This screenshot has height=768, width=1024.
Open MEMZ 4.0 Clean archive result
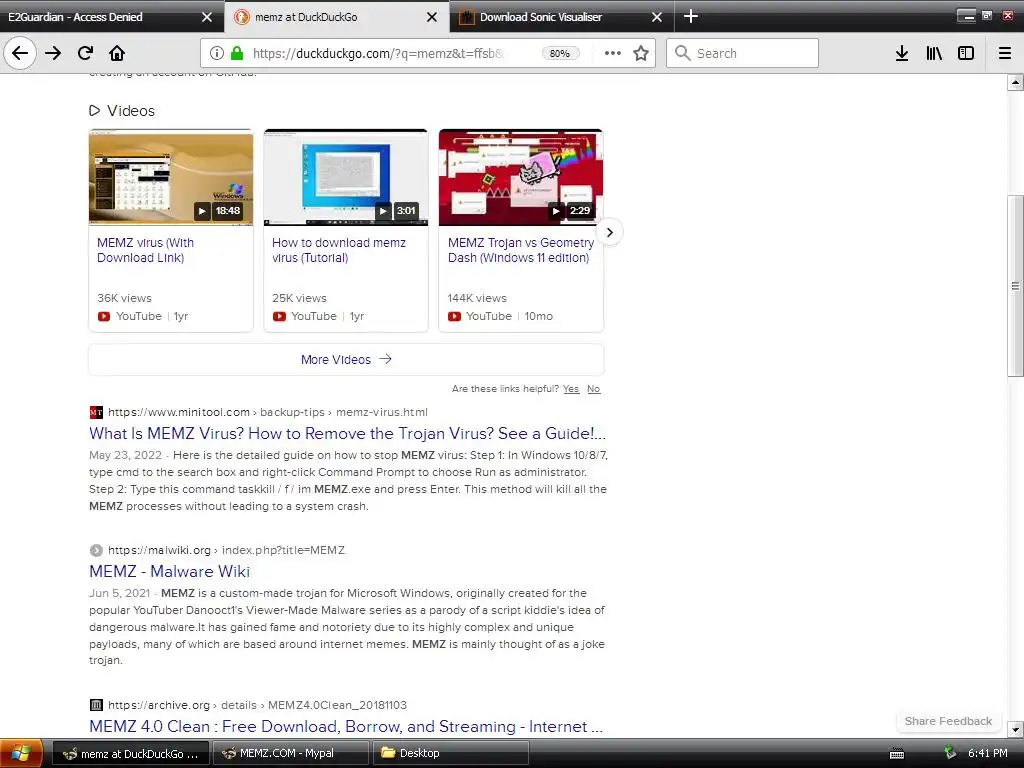345,726
